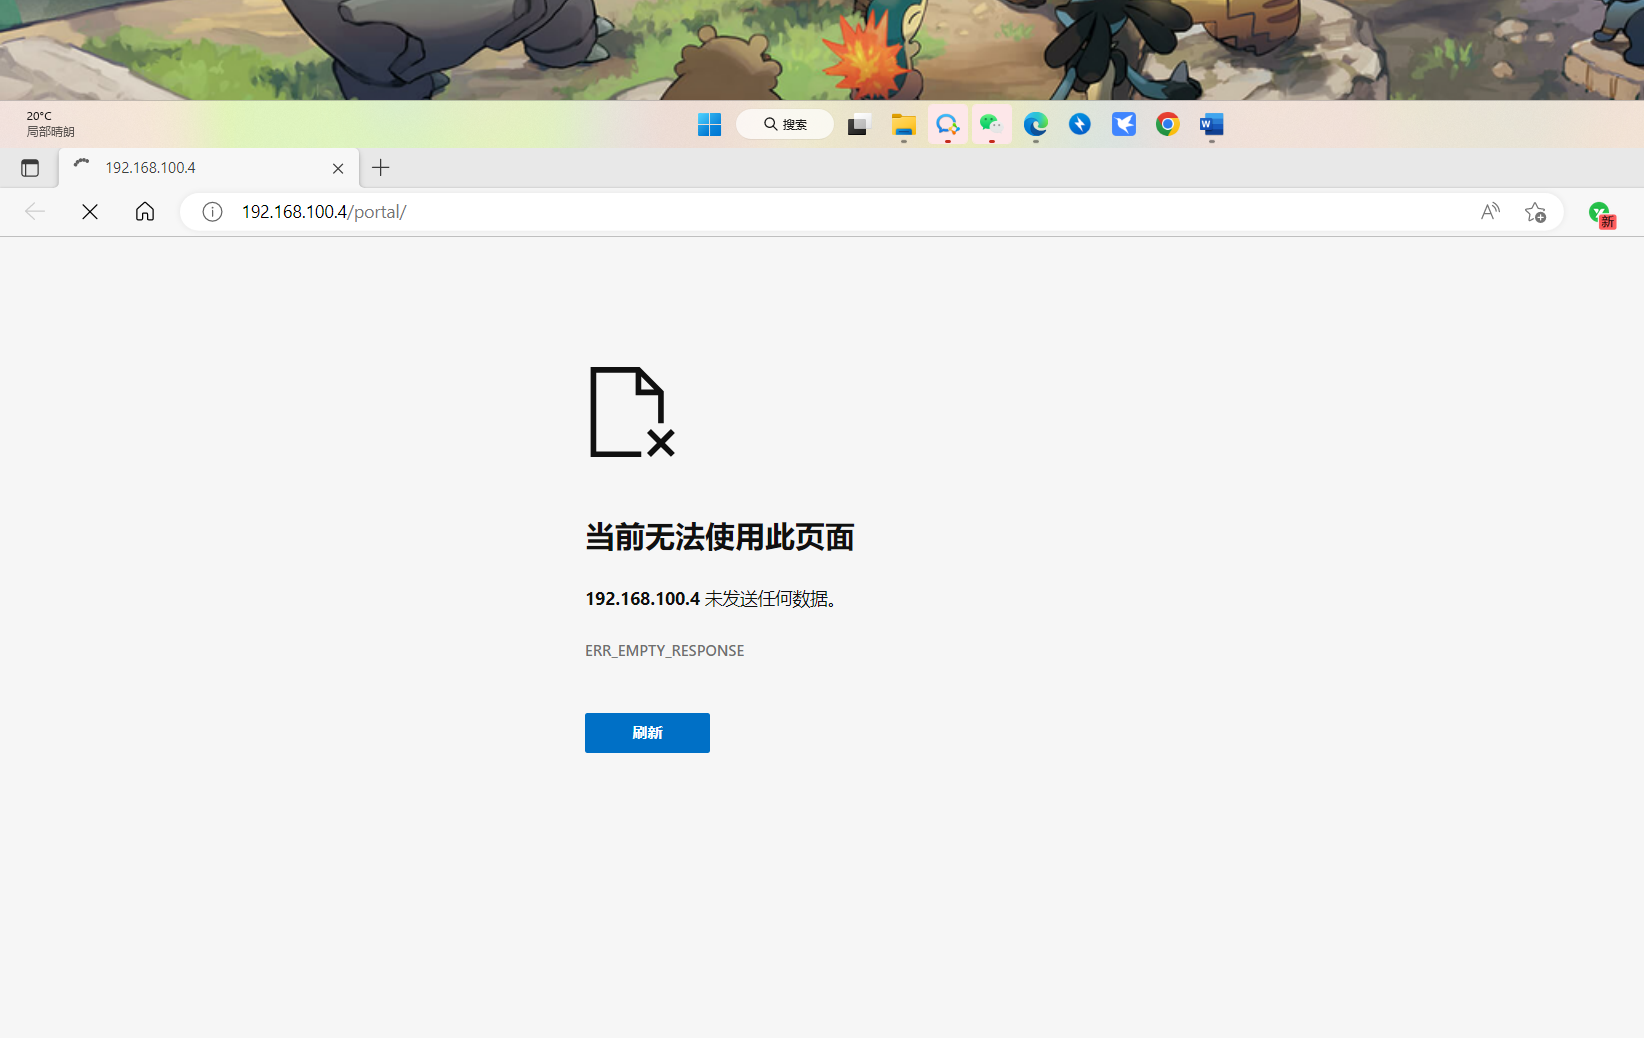The width and height of the screenshot is (1644, 1038).
Task: Open the 20°C weather widget
Action: click(50, 124)
